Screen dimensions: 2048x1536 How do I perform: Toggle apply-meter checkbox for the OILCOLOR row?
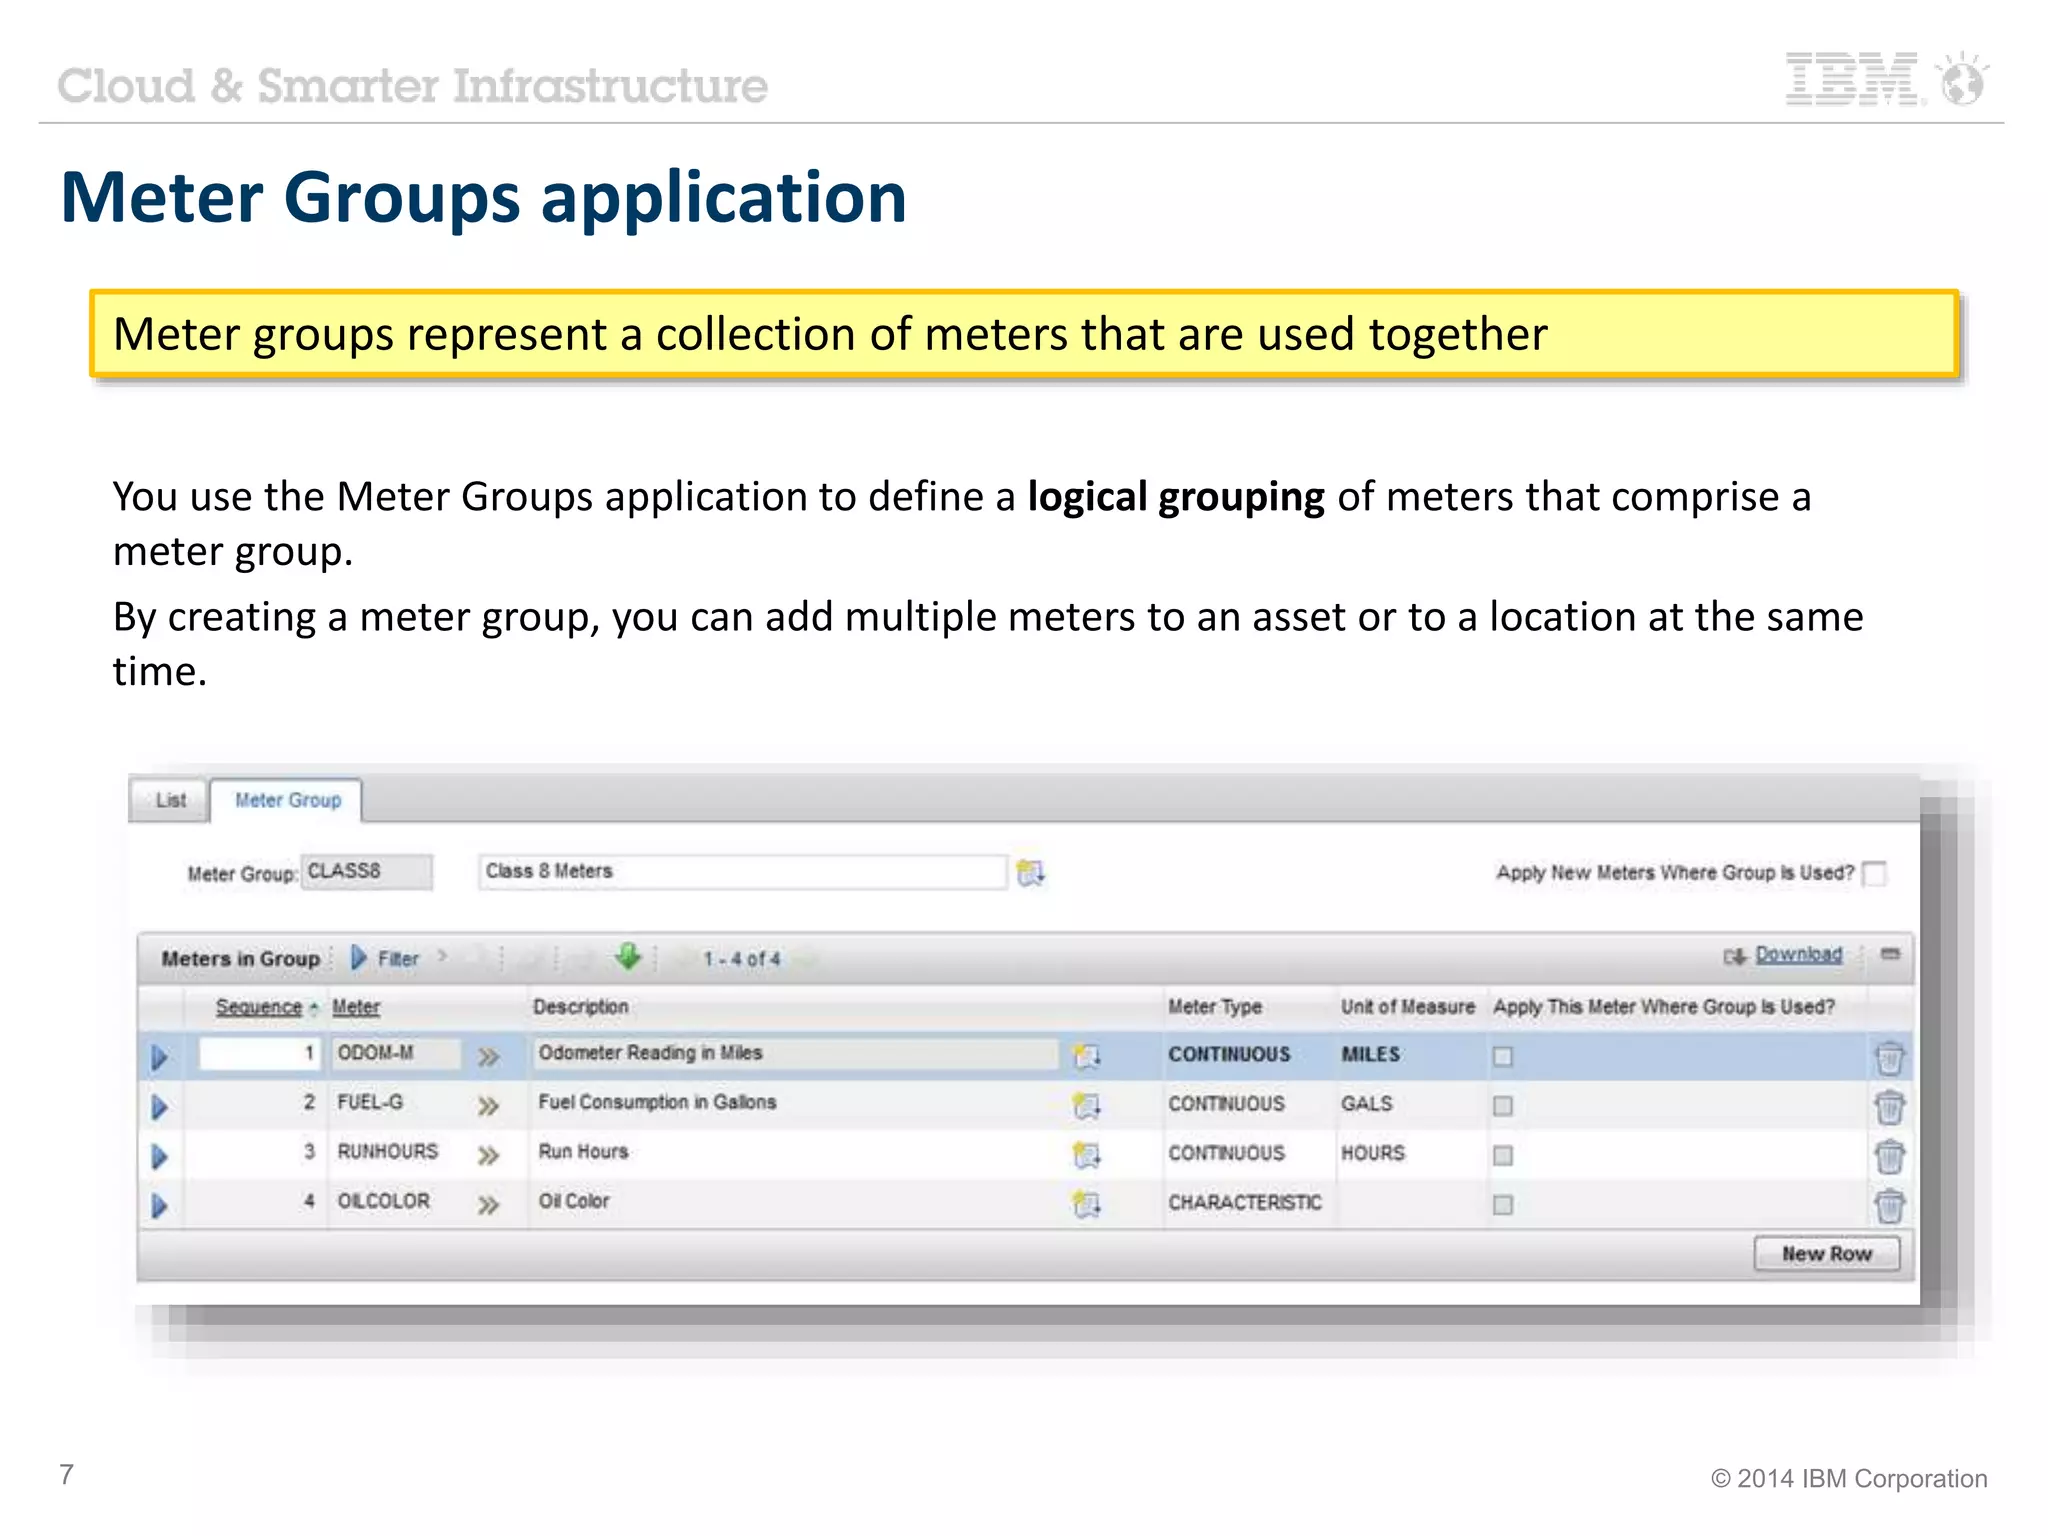[1502, 1205]
